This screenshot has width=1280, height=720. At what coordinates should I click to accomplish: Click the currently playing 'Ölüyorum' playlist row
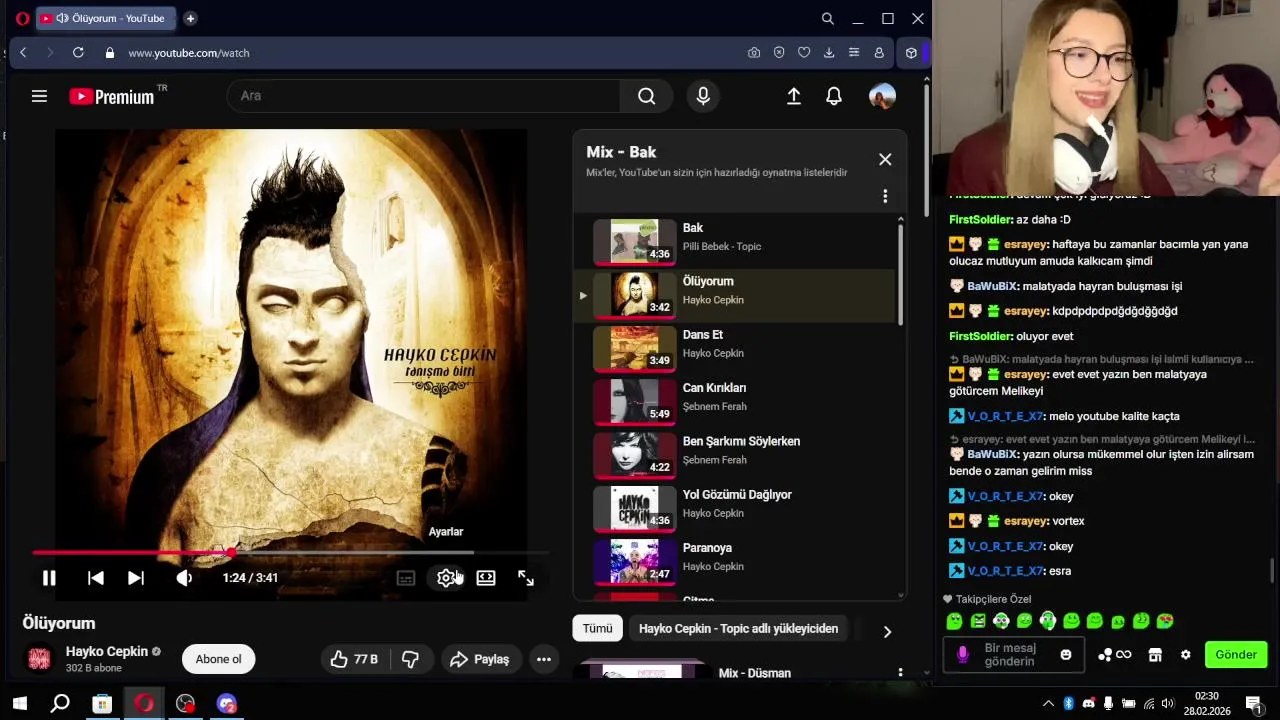(735, 295)
